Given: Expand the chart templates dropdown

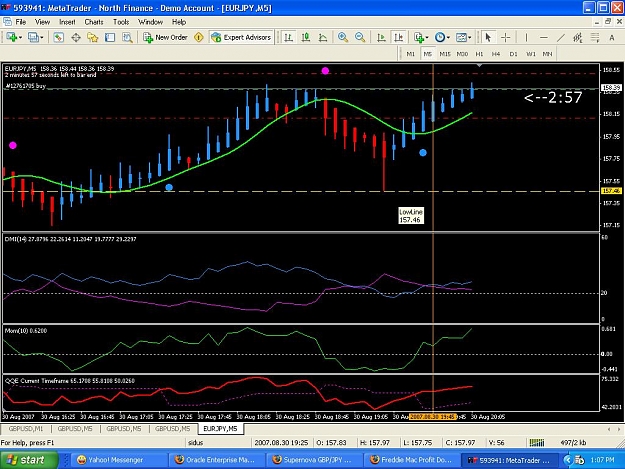Looking at the screenshot, I should click(463, 37).
